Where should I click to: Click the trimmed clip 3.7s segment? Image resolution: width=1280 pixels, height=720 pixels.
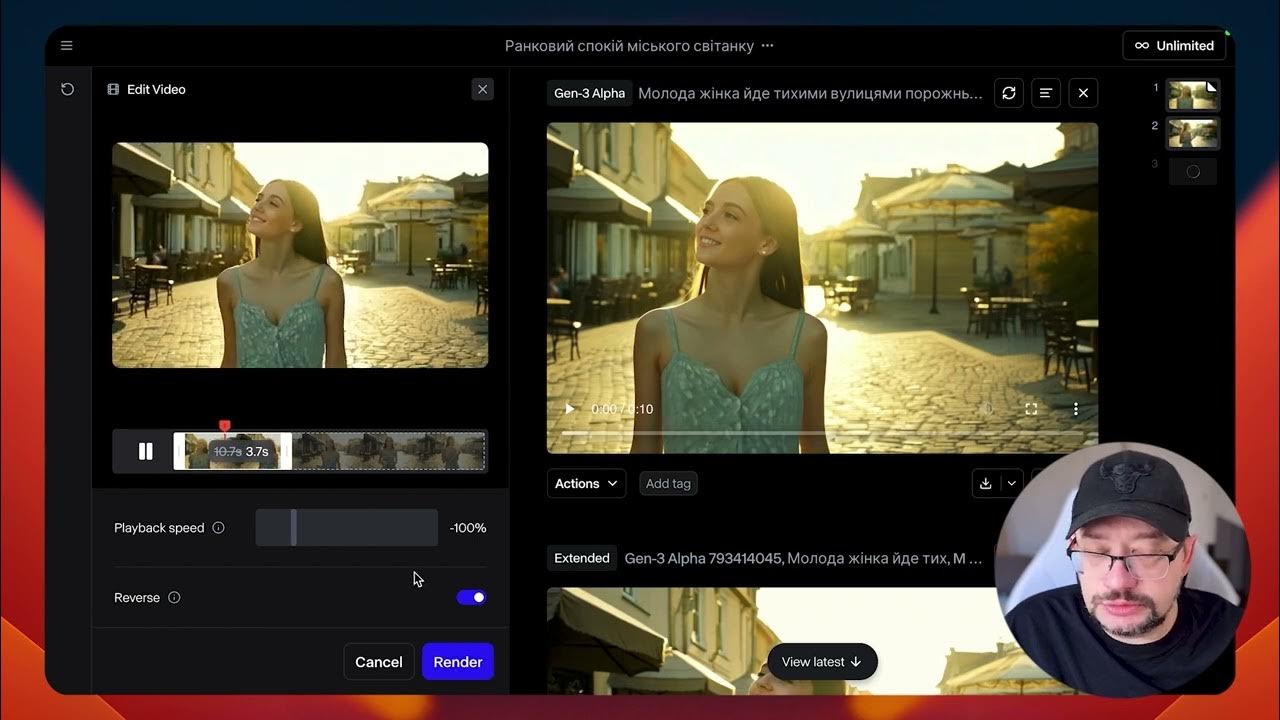(233, 451)
